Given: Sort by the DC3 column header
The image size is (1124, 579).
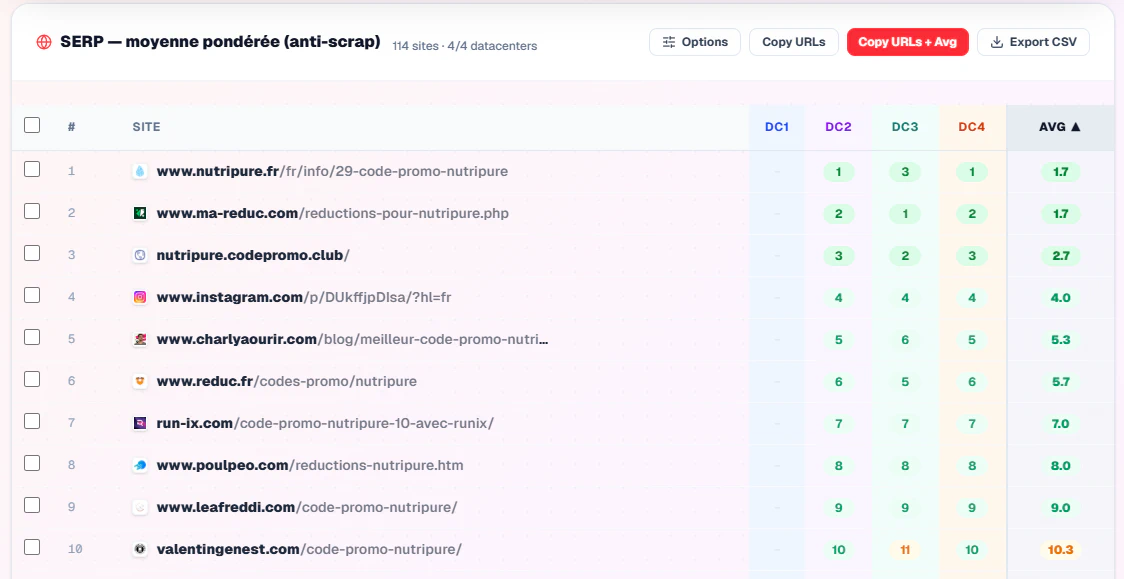Looking at the screenshot, I should point(905,127).
